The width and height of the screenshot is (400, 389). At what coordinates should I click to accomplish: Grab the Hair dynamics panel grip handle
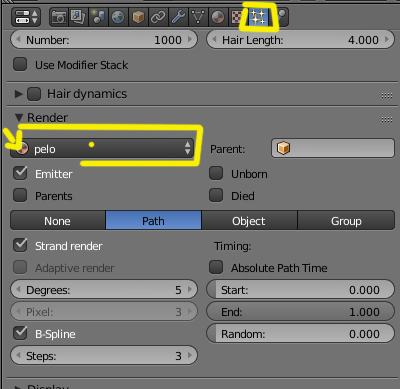(387, 95)
